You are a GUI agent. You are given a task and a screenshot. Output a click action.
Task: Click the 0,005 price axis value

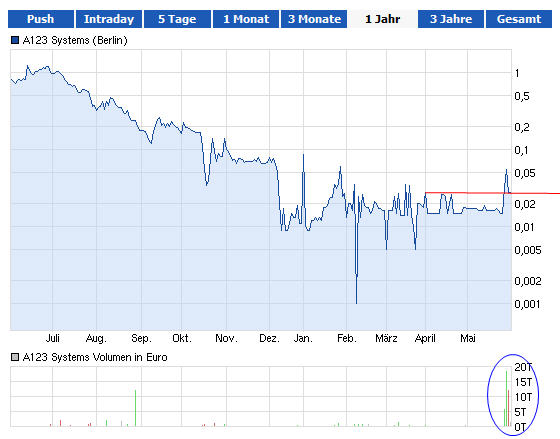[528, 250]
